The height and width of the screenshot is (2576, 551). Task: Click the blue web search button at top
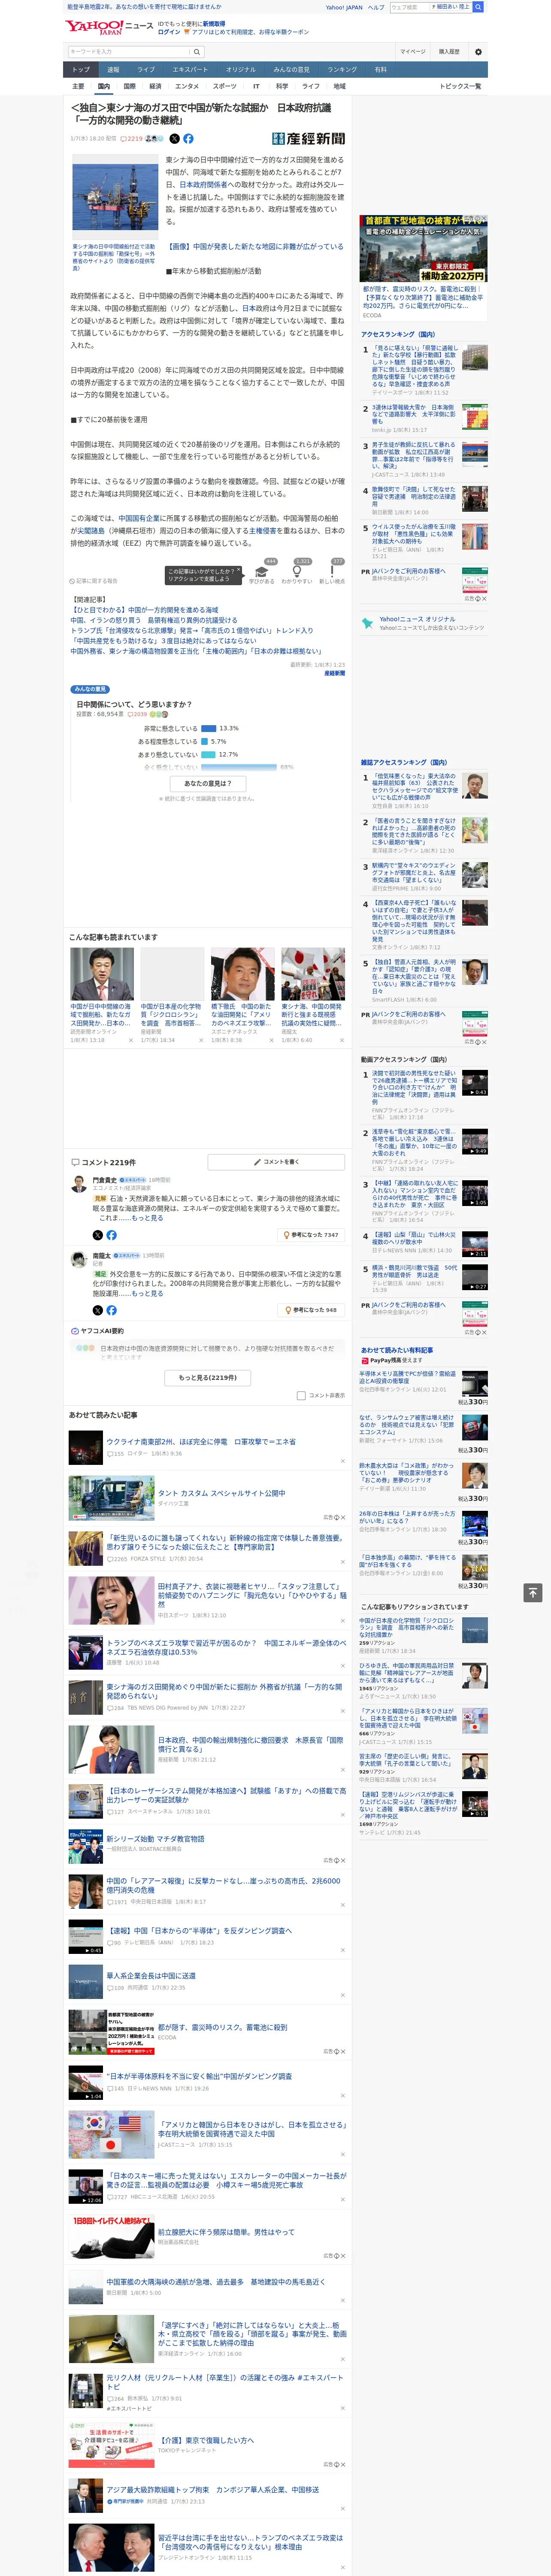click(478, 7)
